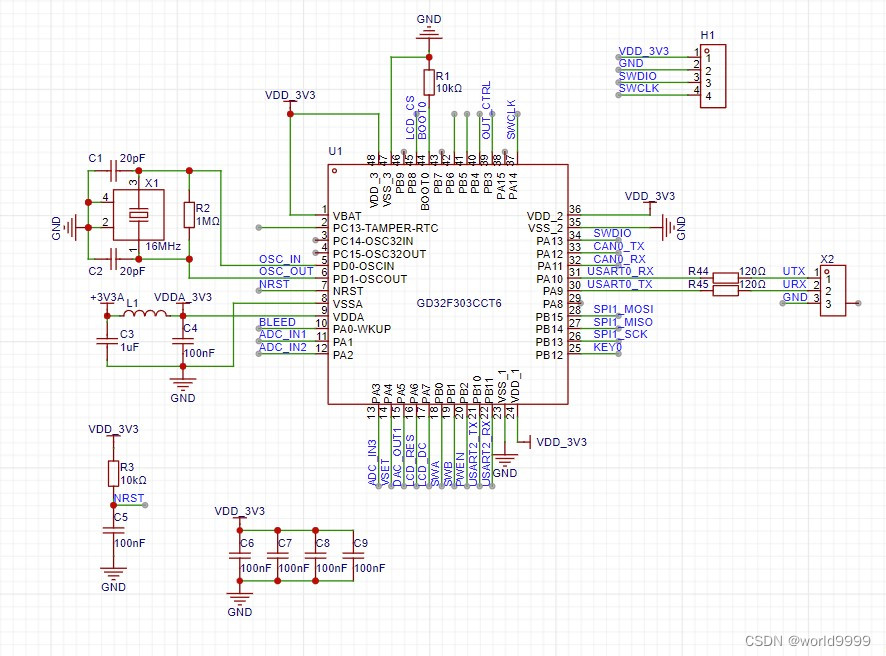Select the URX label at connector X2
Screen dimensions: 886x656
pyautogui.click(x=794, y=284)
